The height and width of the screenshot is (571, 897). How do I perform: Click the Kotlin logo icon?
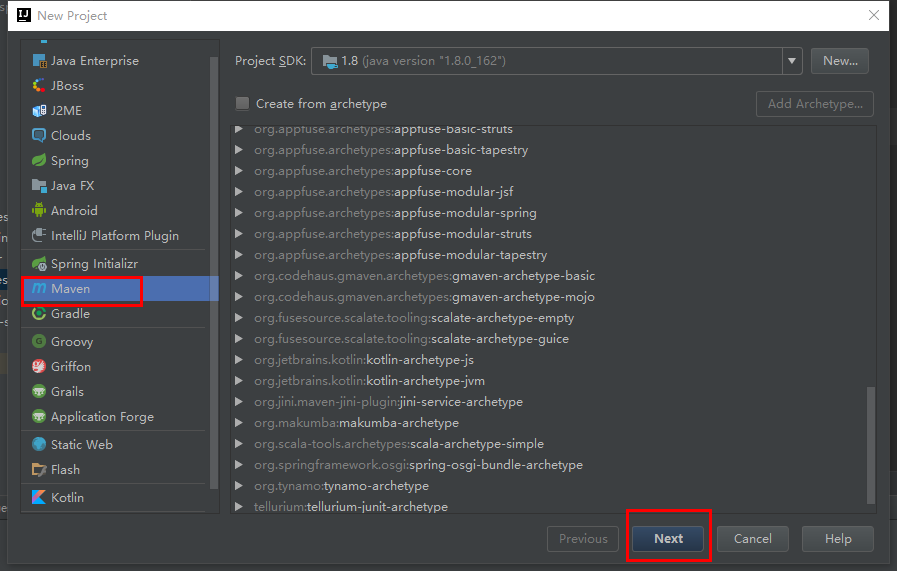click(x=39, y=497)
